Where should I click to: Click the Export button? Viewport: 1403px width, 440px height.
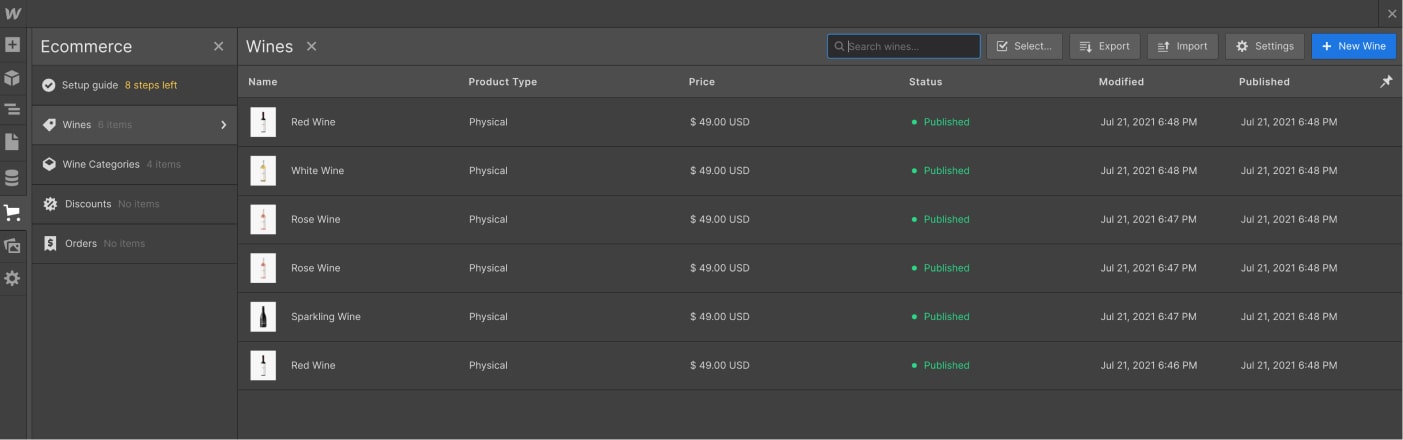pos(1105,46)
